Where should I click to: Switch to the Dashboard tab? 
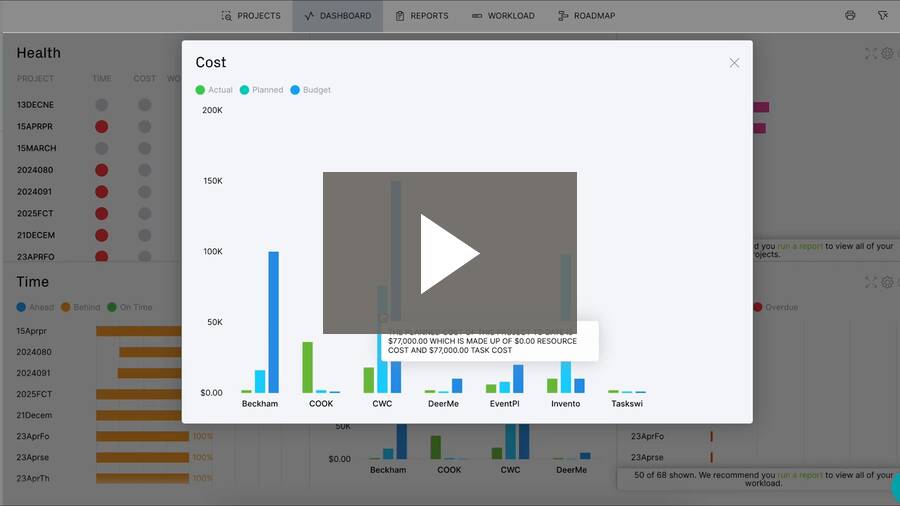tap(338, 15)
